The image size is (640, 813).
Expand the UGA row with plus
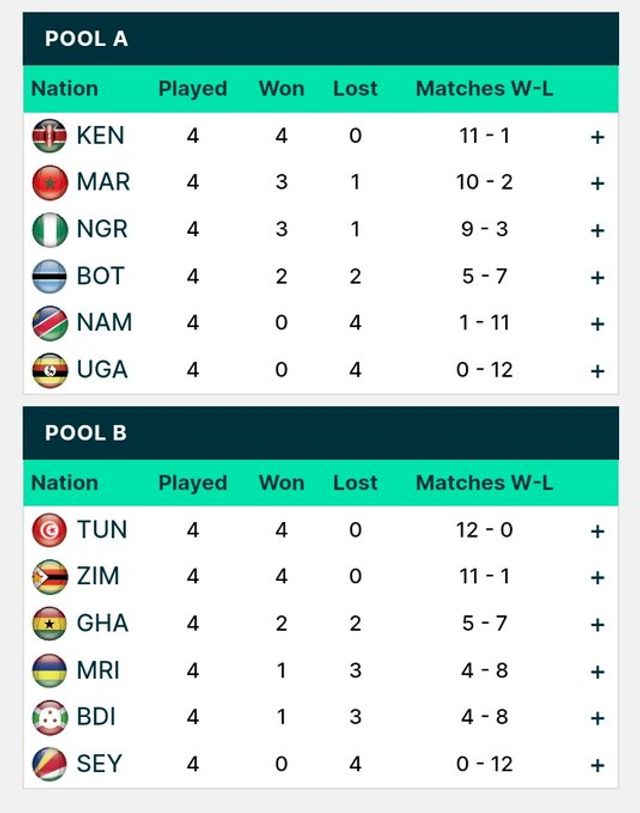coord(597,371)
